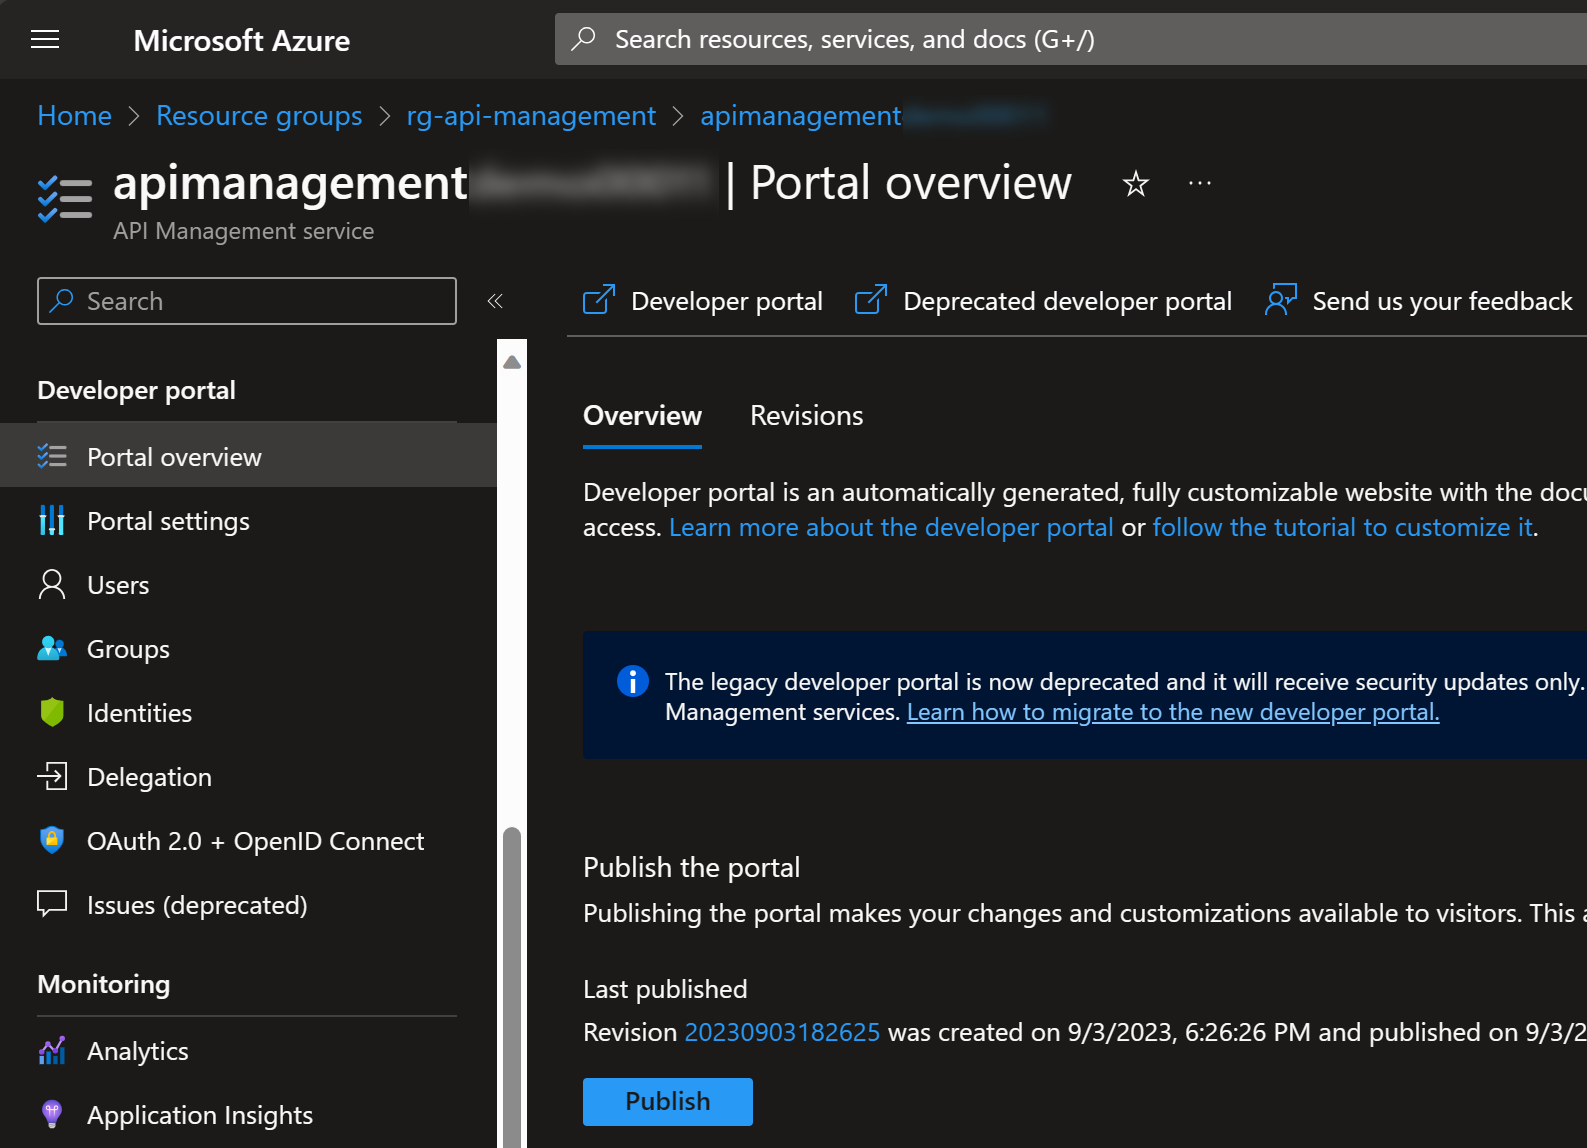Image resolution: width=1587 pixels, height=1148 pixels.
Task: Click the OAuth 2.0 shield lock icon
Action: click(52, 840)
